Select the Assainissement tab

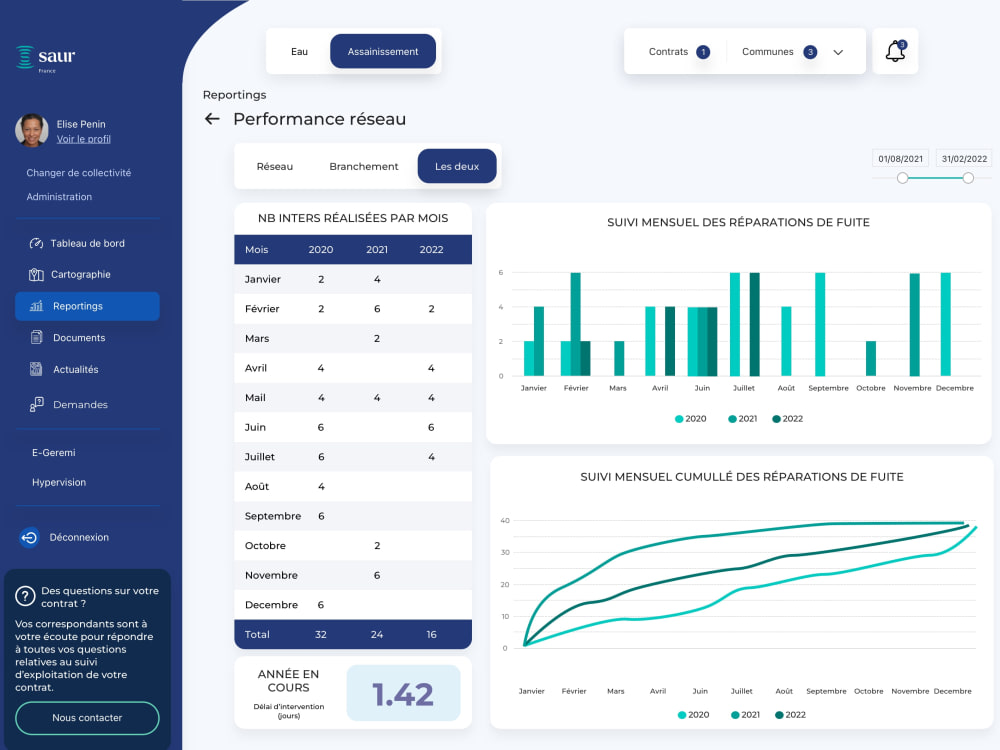pyautogui.click(x=383, y=51)
